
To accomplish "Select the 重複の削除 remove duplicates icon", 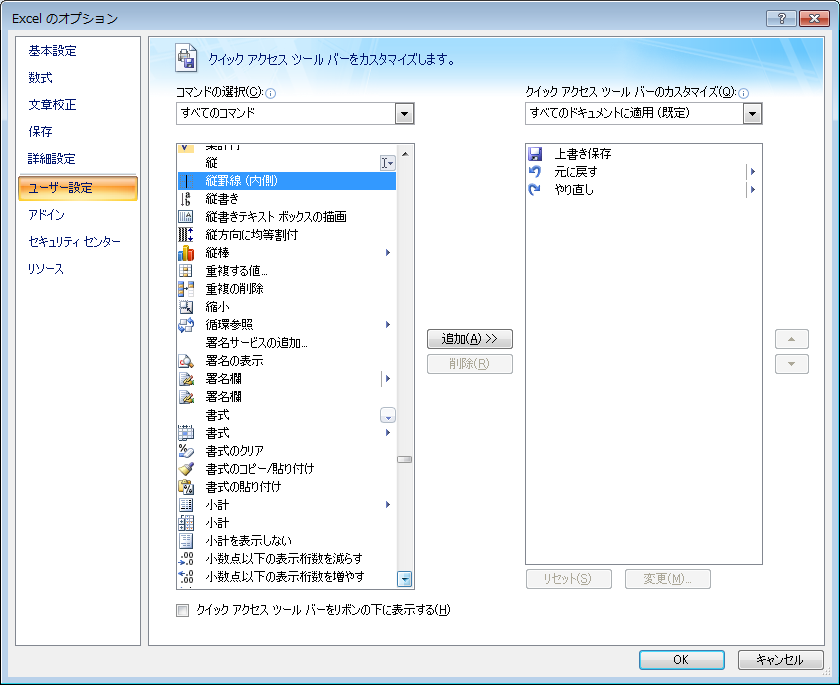I will [187, 289].
